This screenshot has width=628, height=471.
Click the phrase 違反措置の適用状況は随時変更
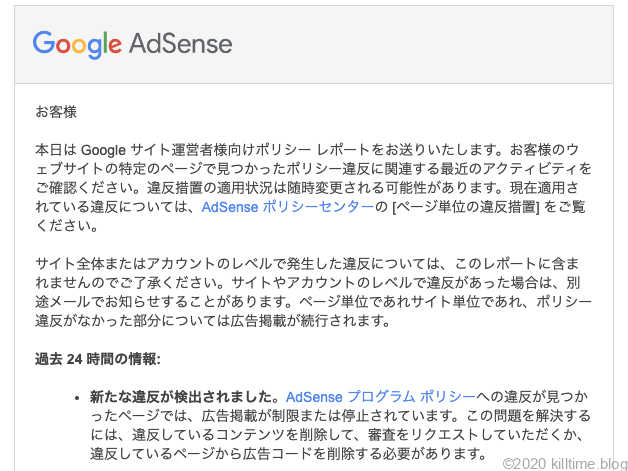pos(250,188)
